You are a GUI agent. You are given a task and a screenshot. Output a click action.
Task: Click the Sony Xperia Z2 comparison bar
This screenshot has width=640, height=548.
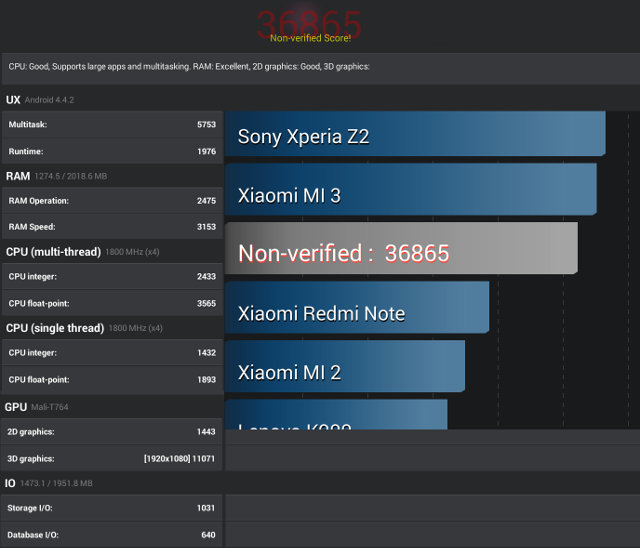[x=415, y=133]
